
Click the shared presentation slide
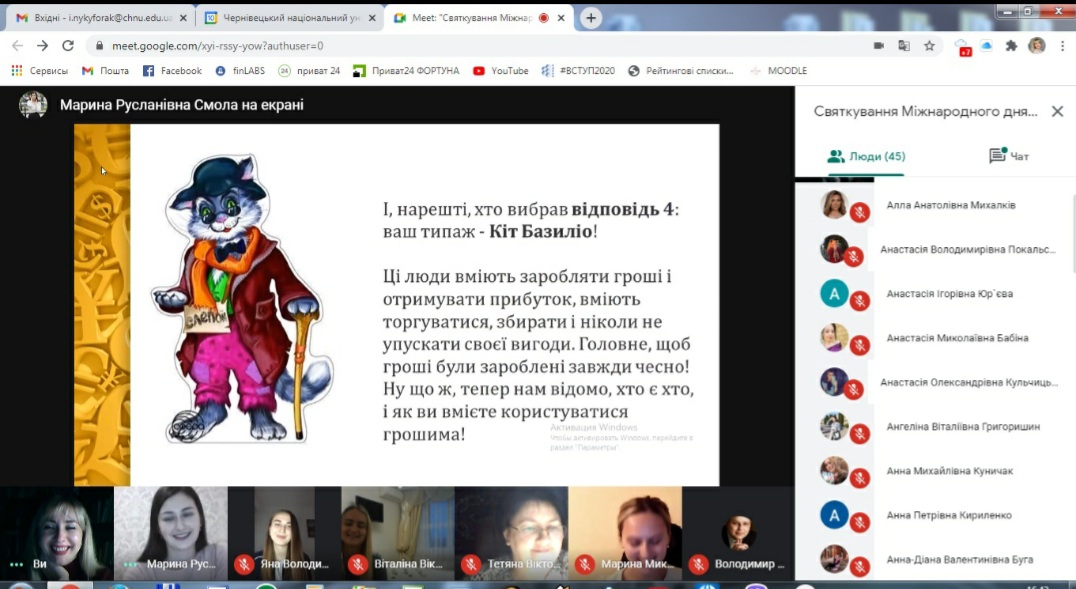click(397, 305)
